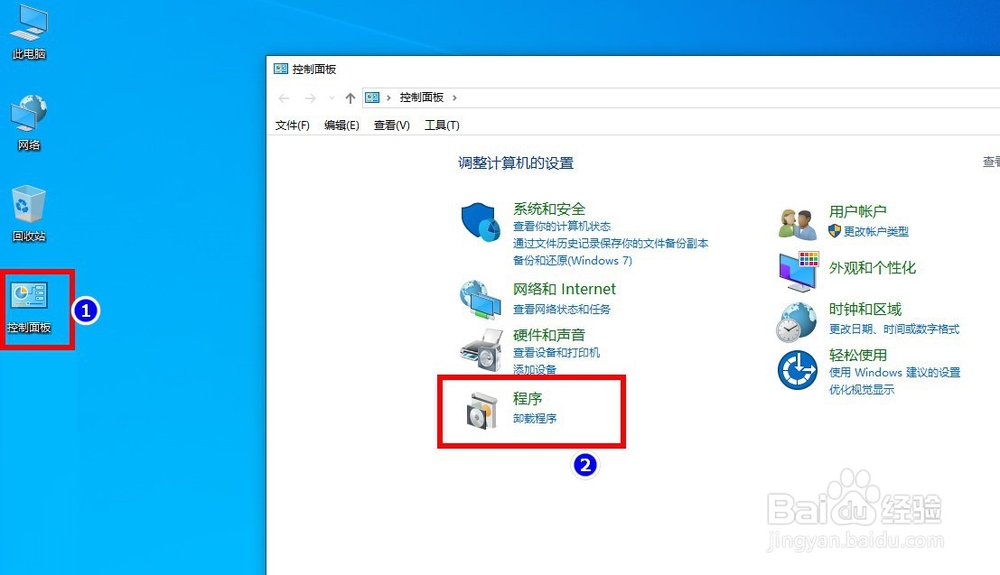This screenshot has height=575, width=1000.
Task: Click the 系统和安全 shield icon
Action: pyautogui.click(x=481, y=222)
